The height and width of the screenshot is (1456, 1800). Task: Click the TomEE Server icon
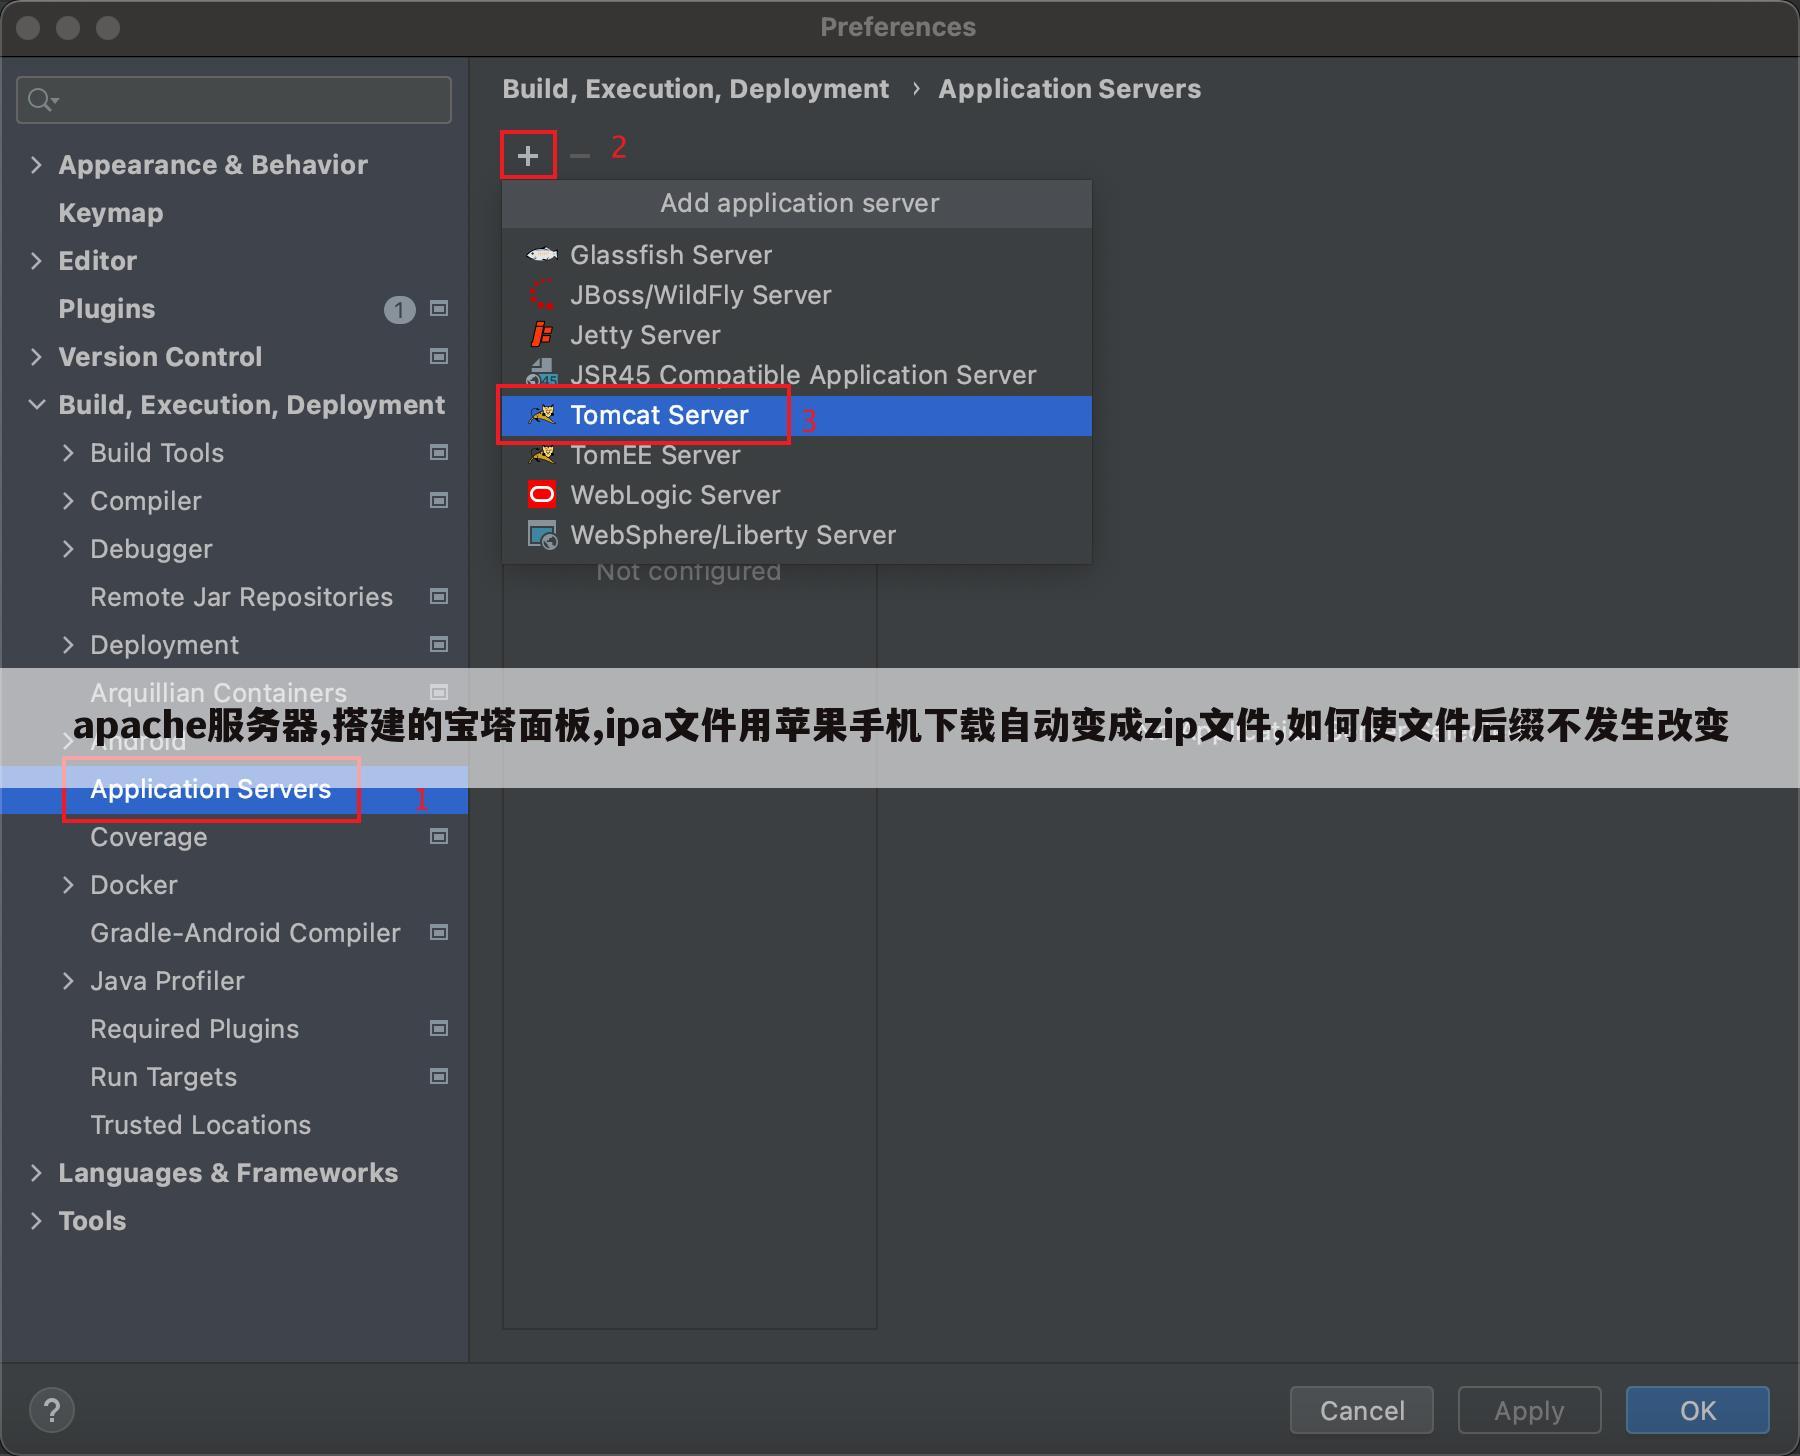(x=541, y=455)
